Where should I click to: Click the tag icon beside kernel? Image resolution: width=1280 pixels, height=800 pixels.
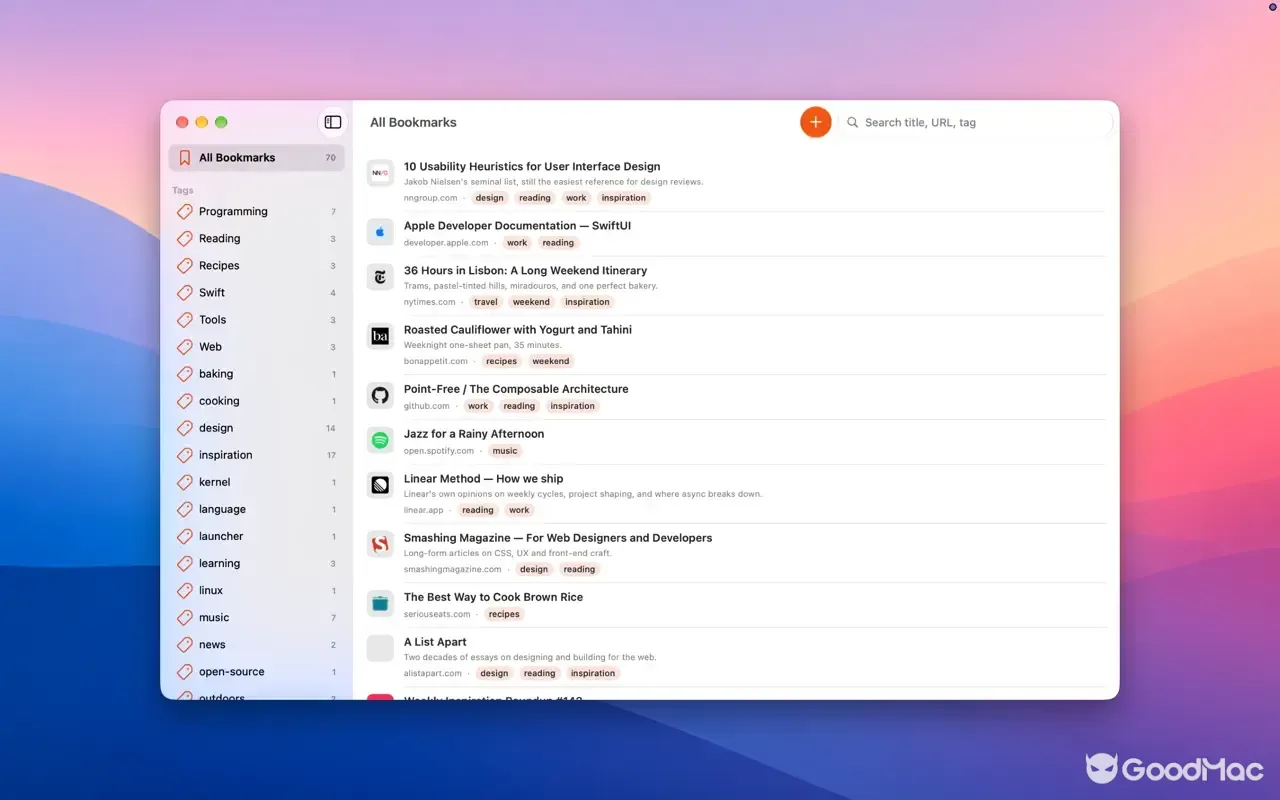point(185,482)
